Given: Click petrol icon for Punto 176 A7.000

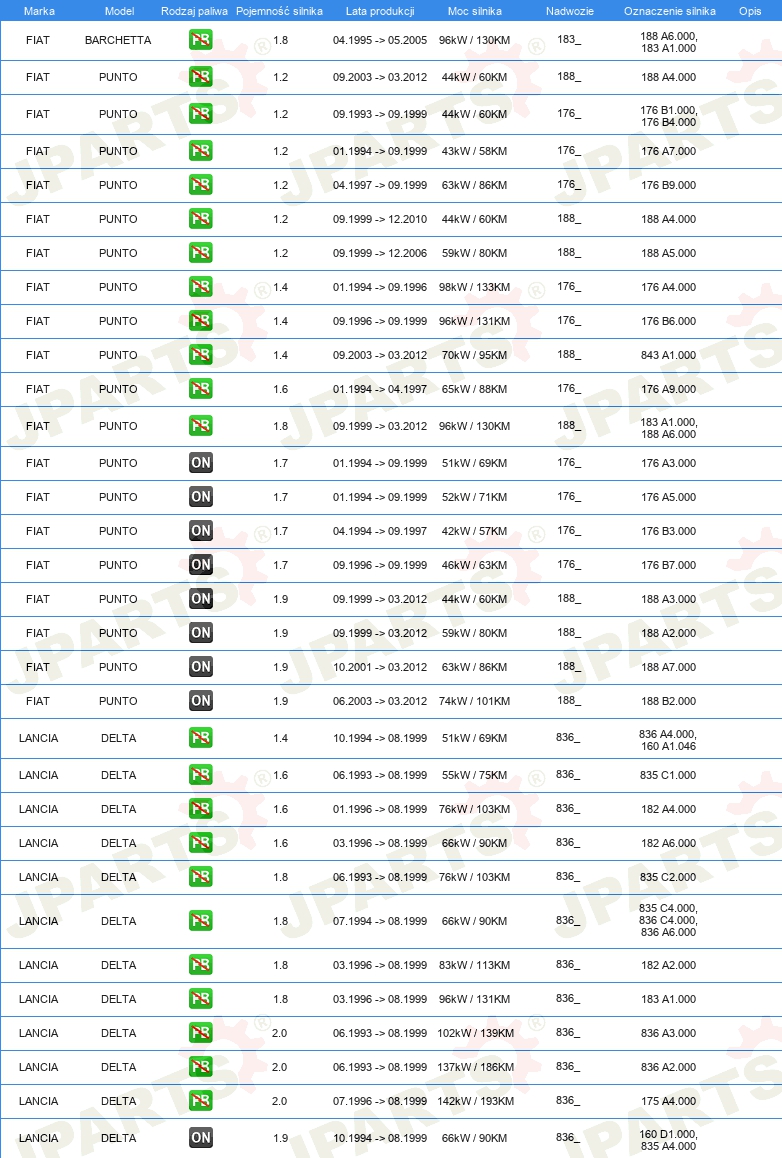Looking at the screenshot, I should click(x=200, y=151).
